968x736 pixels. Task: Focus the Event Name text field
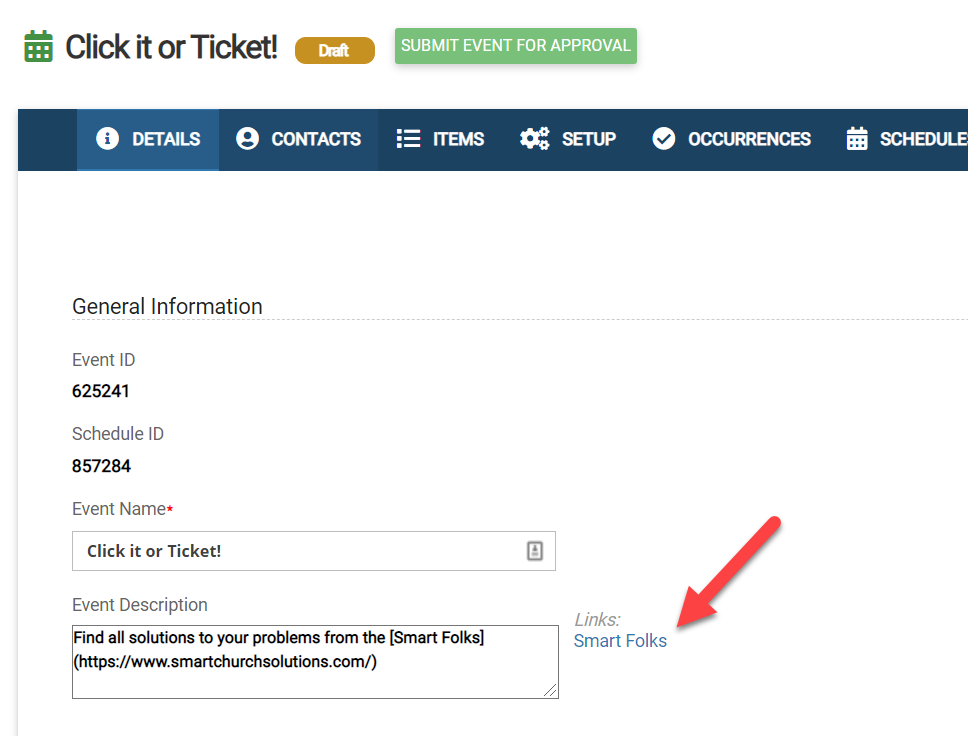pos(300,551)
